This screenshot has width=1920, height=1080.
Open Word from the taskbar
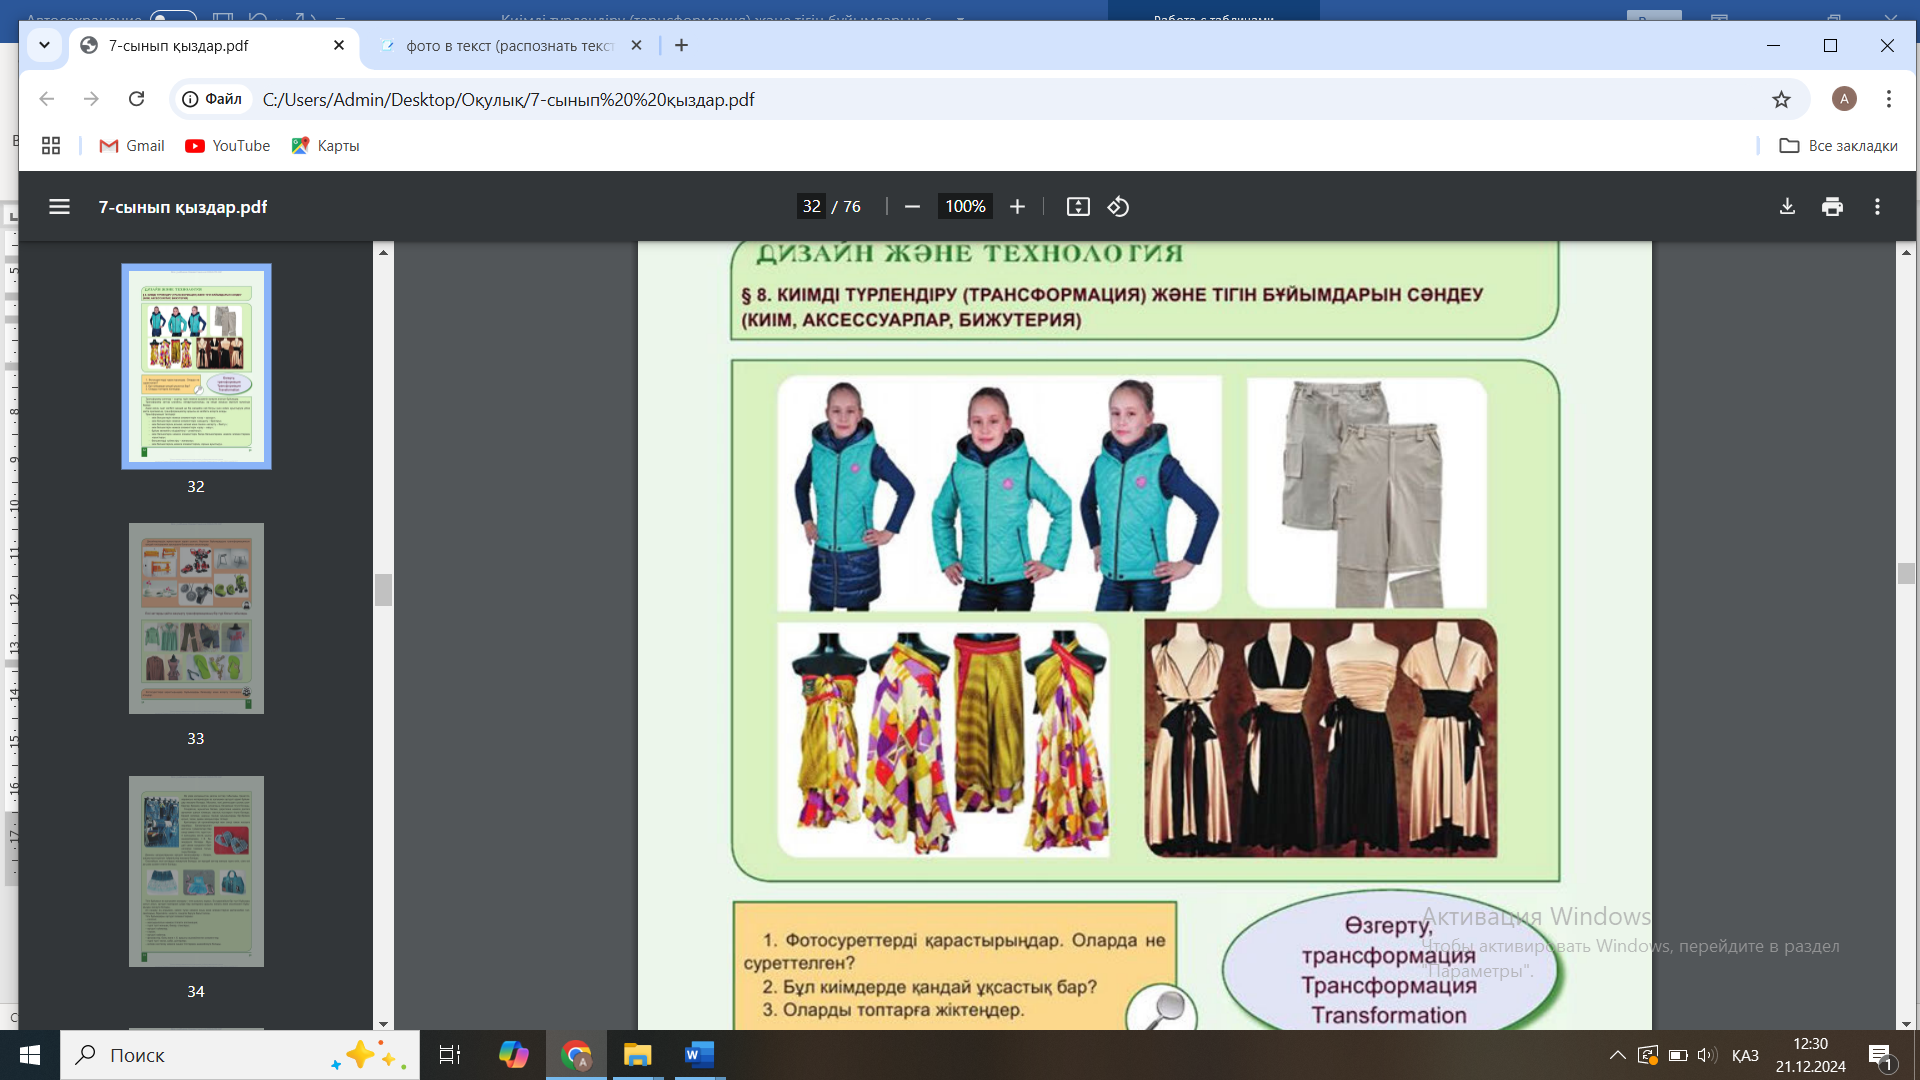[x=699, y=1055]
